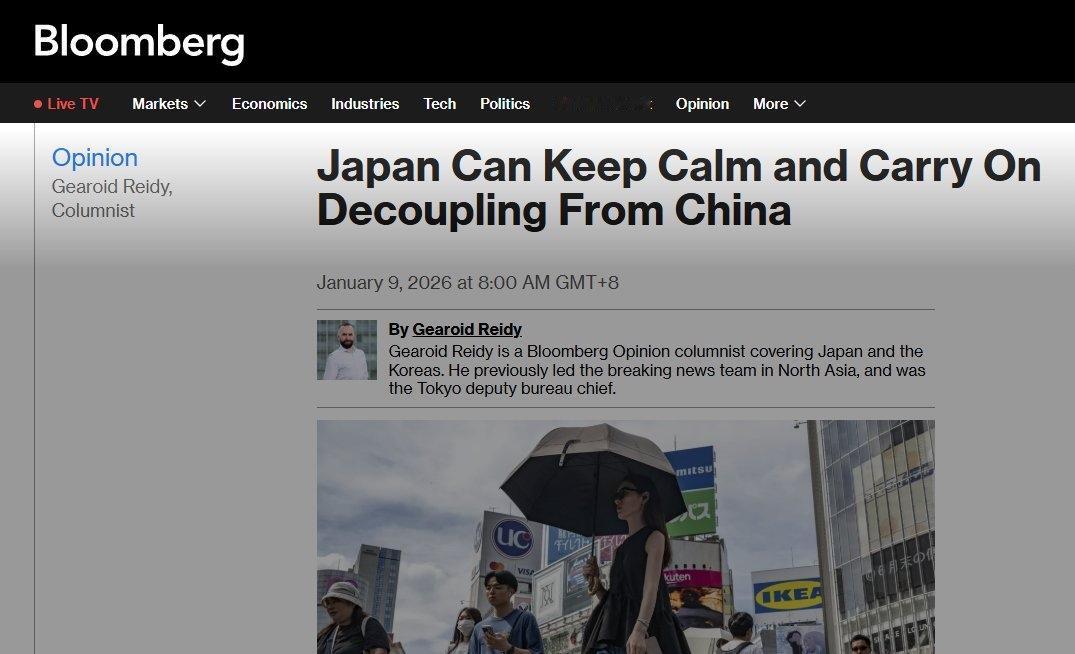
Task: Click the 'Gearoid Reidy, Columnist' sidebar byline
Action: coord(112,198)
